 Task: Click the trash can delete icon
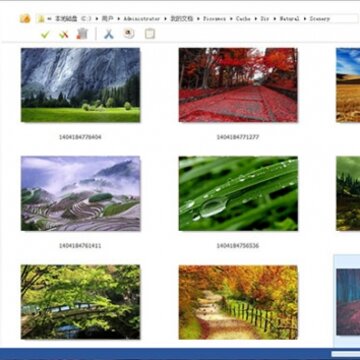click(x=82, y=34)
